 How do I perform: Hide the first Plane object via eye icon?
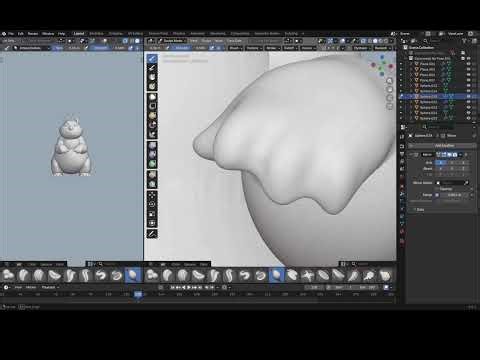click(469, 64)
